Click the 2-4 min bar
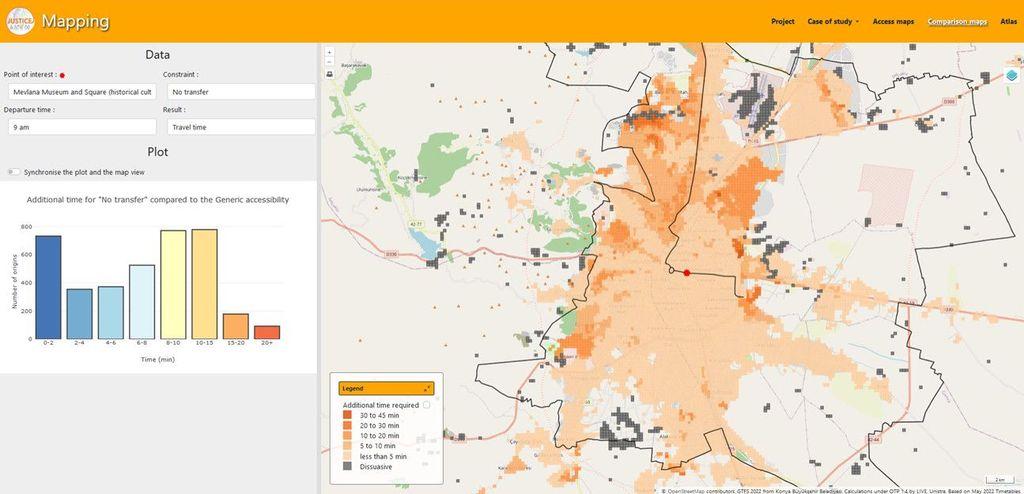The image size is (1024, 494). tap(80, 314)
